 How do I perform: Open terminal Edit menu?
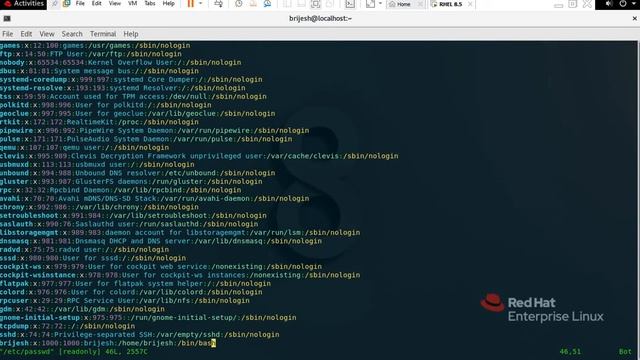tap(26, 34)
